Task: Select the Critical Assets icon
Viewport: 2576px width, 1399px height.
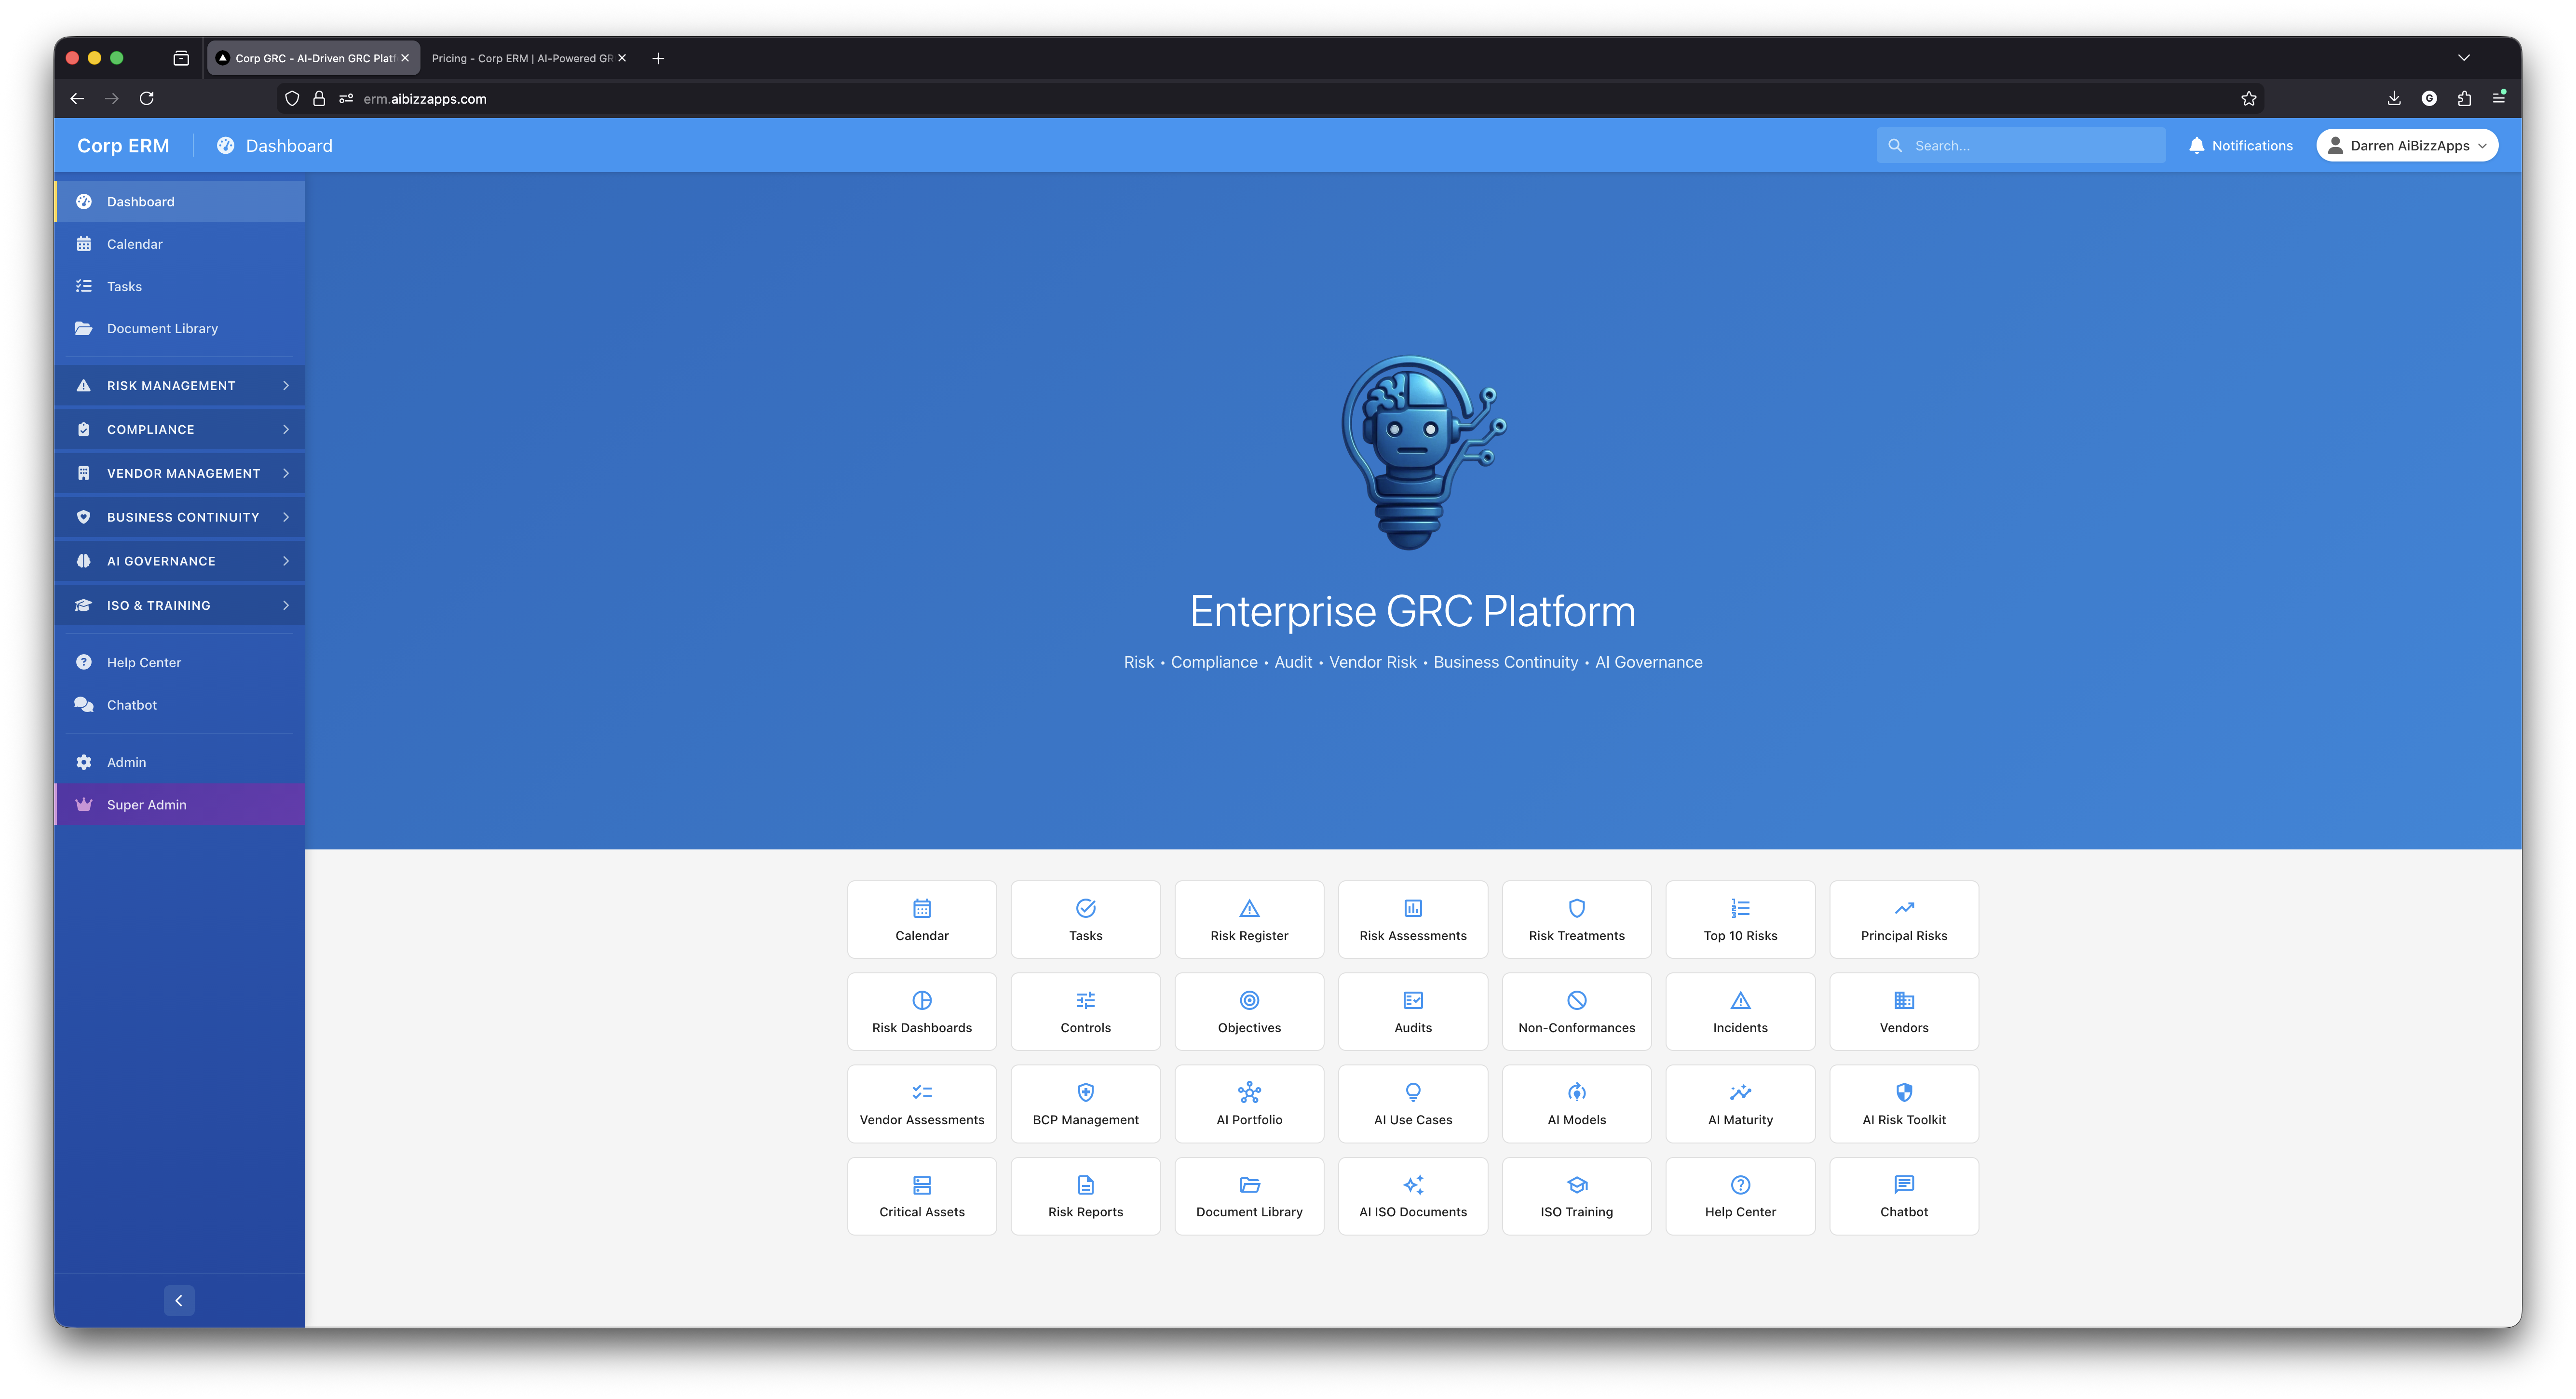Action: tap(921, 1195)
